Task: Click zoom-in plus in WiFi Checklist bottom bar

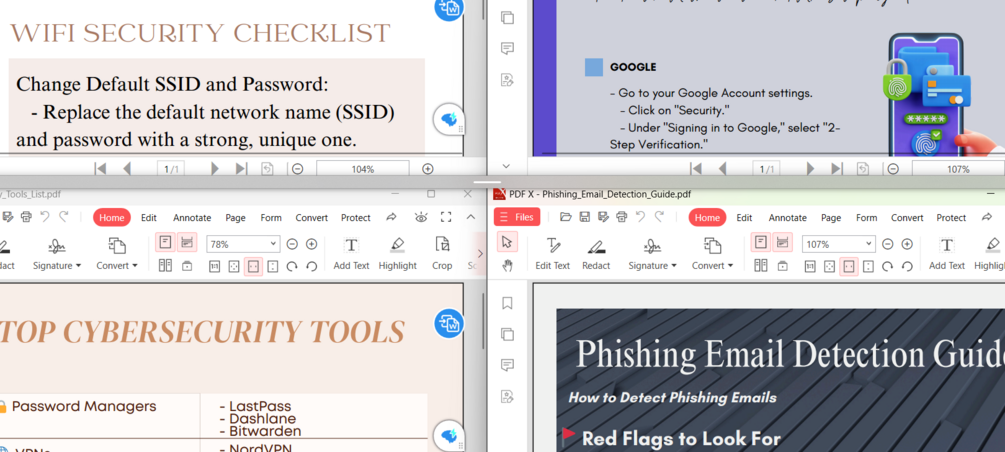Action: click(x=428, y=169)
